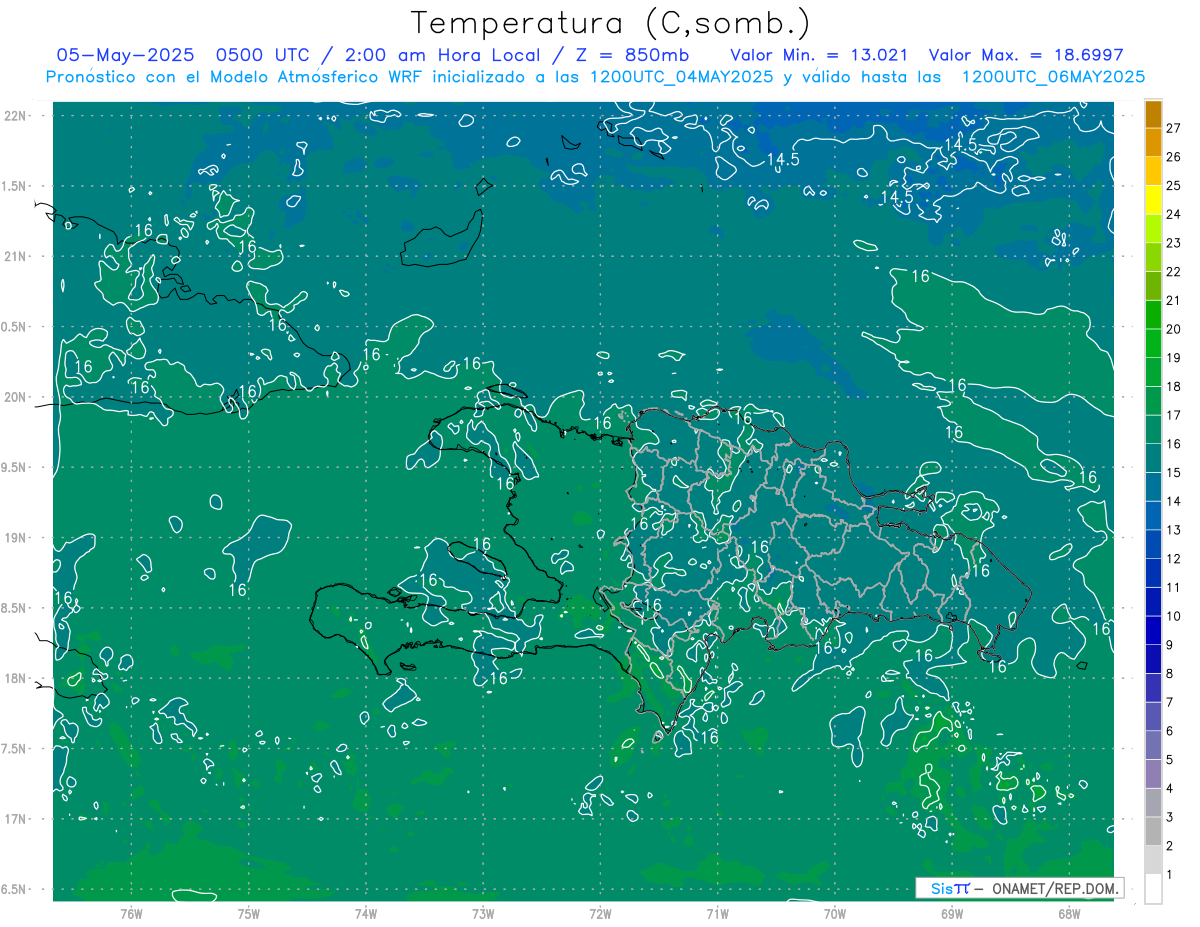Screen dimensions: 1200x927
Task: Click the '69W' longitude label
Action: click(x=952, y=913)
